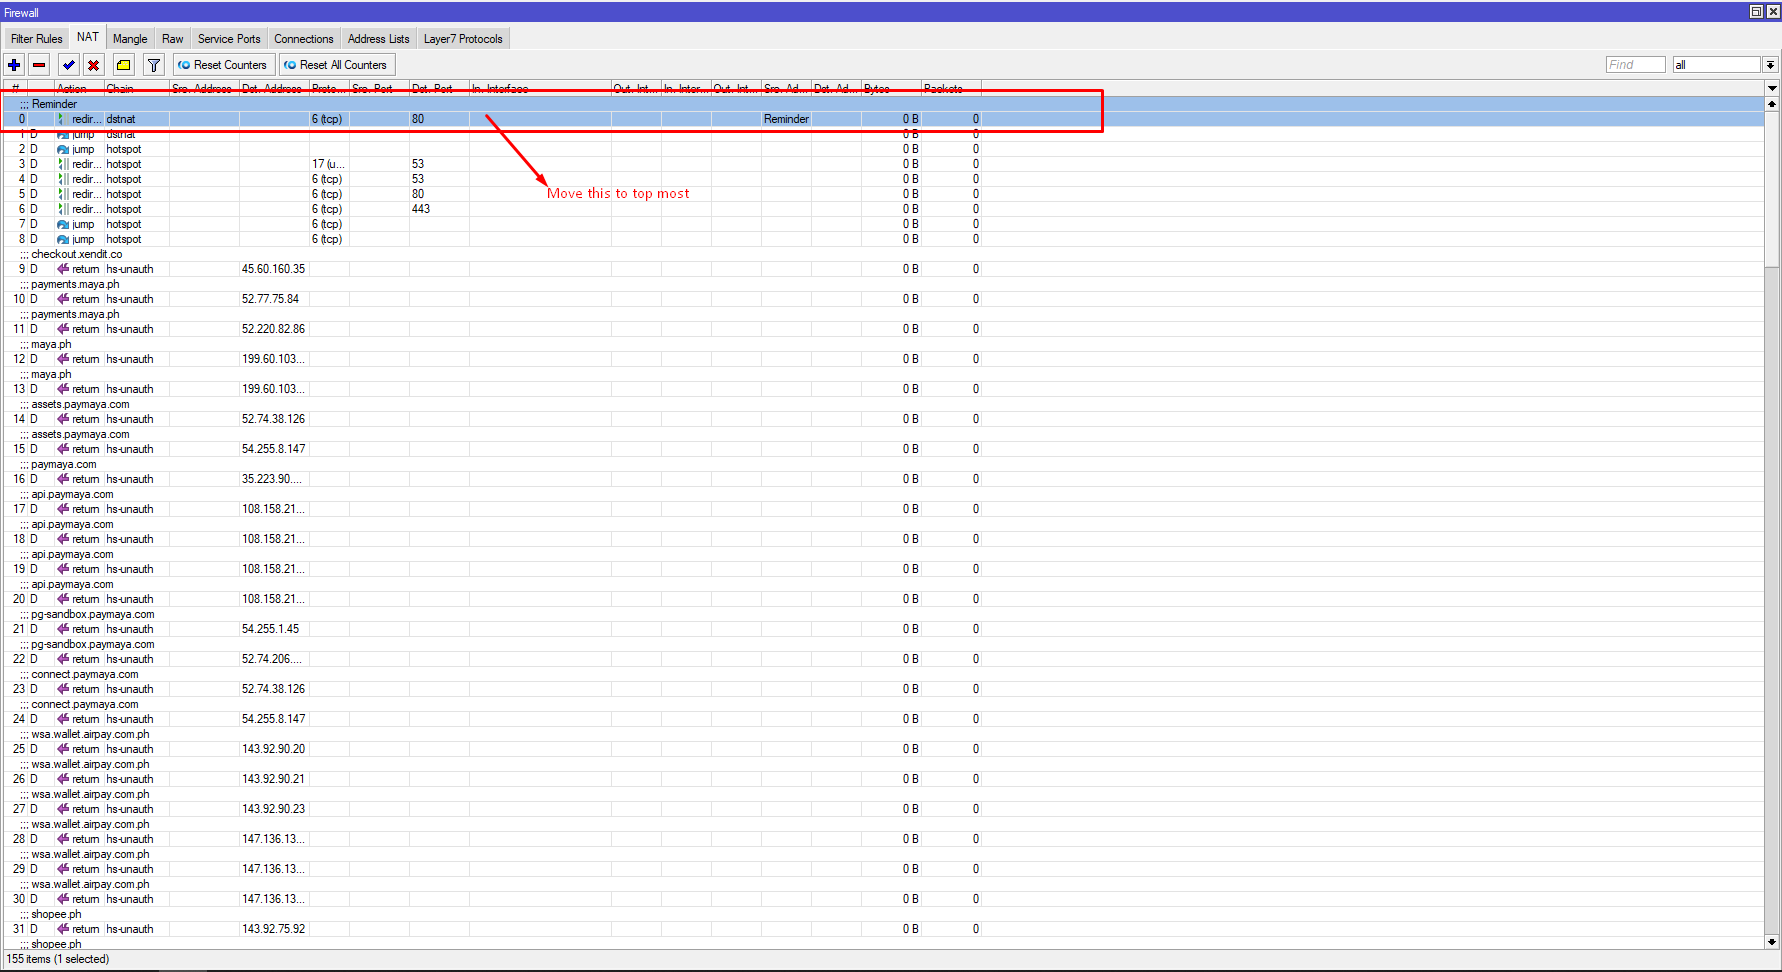Open the funnel Filter icon
The image size is (1782, 972).
tap(154, 65)
